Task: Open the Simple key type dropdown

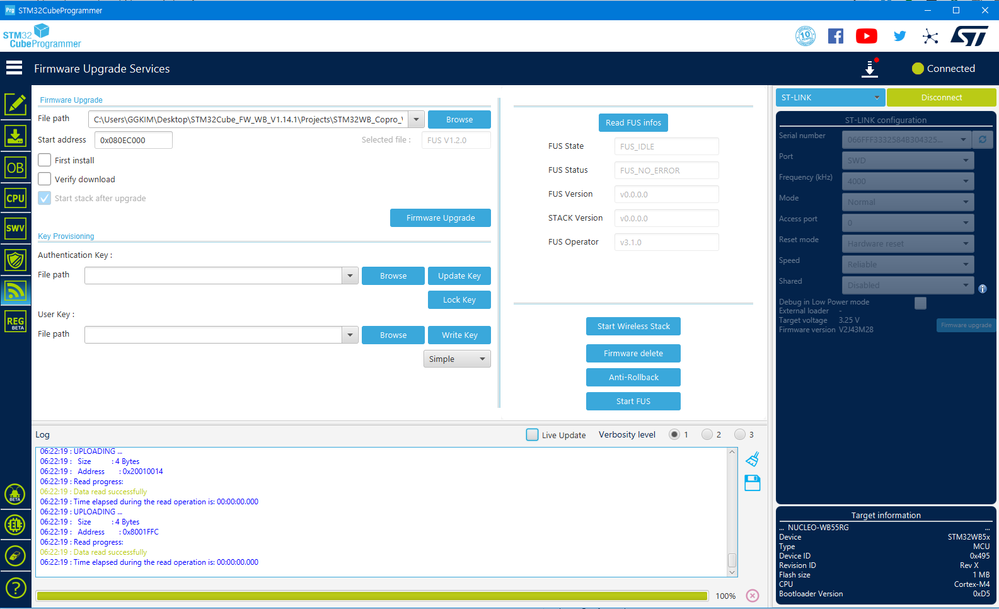Action: pos(457,359)
